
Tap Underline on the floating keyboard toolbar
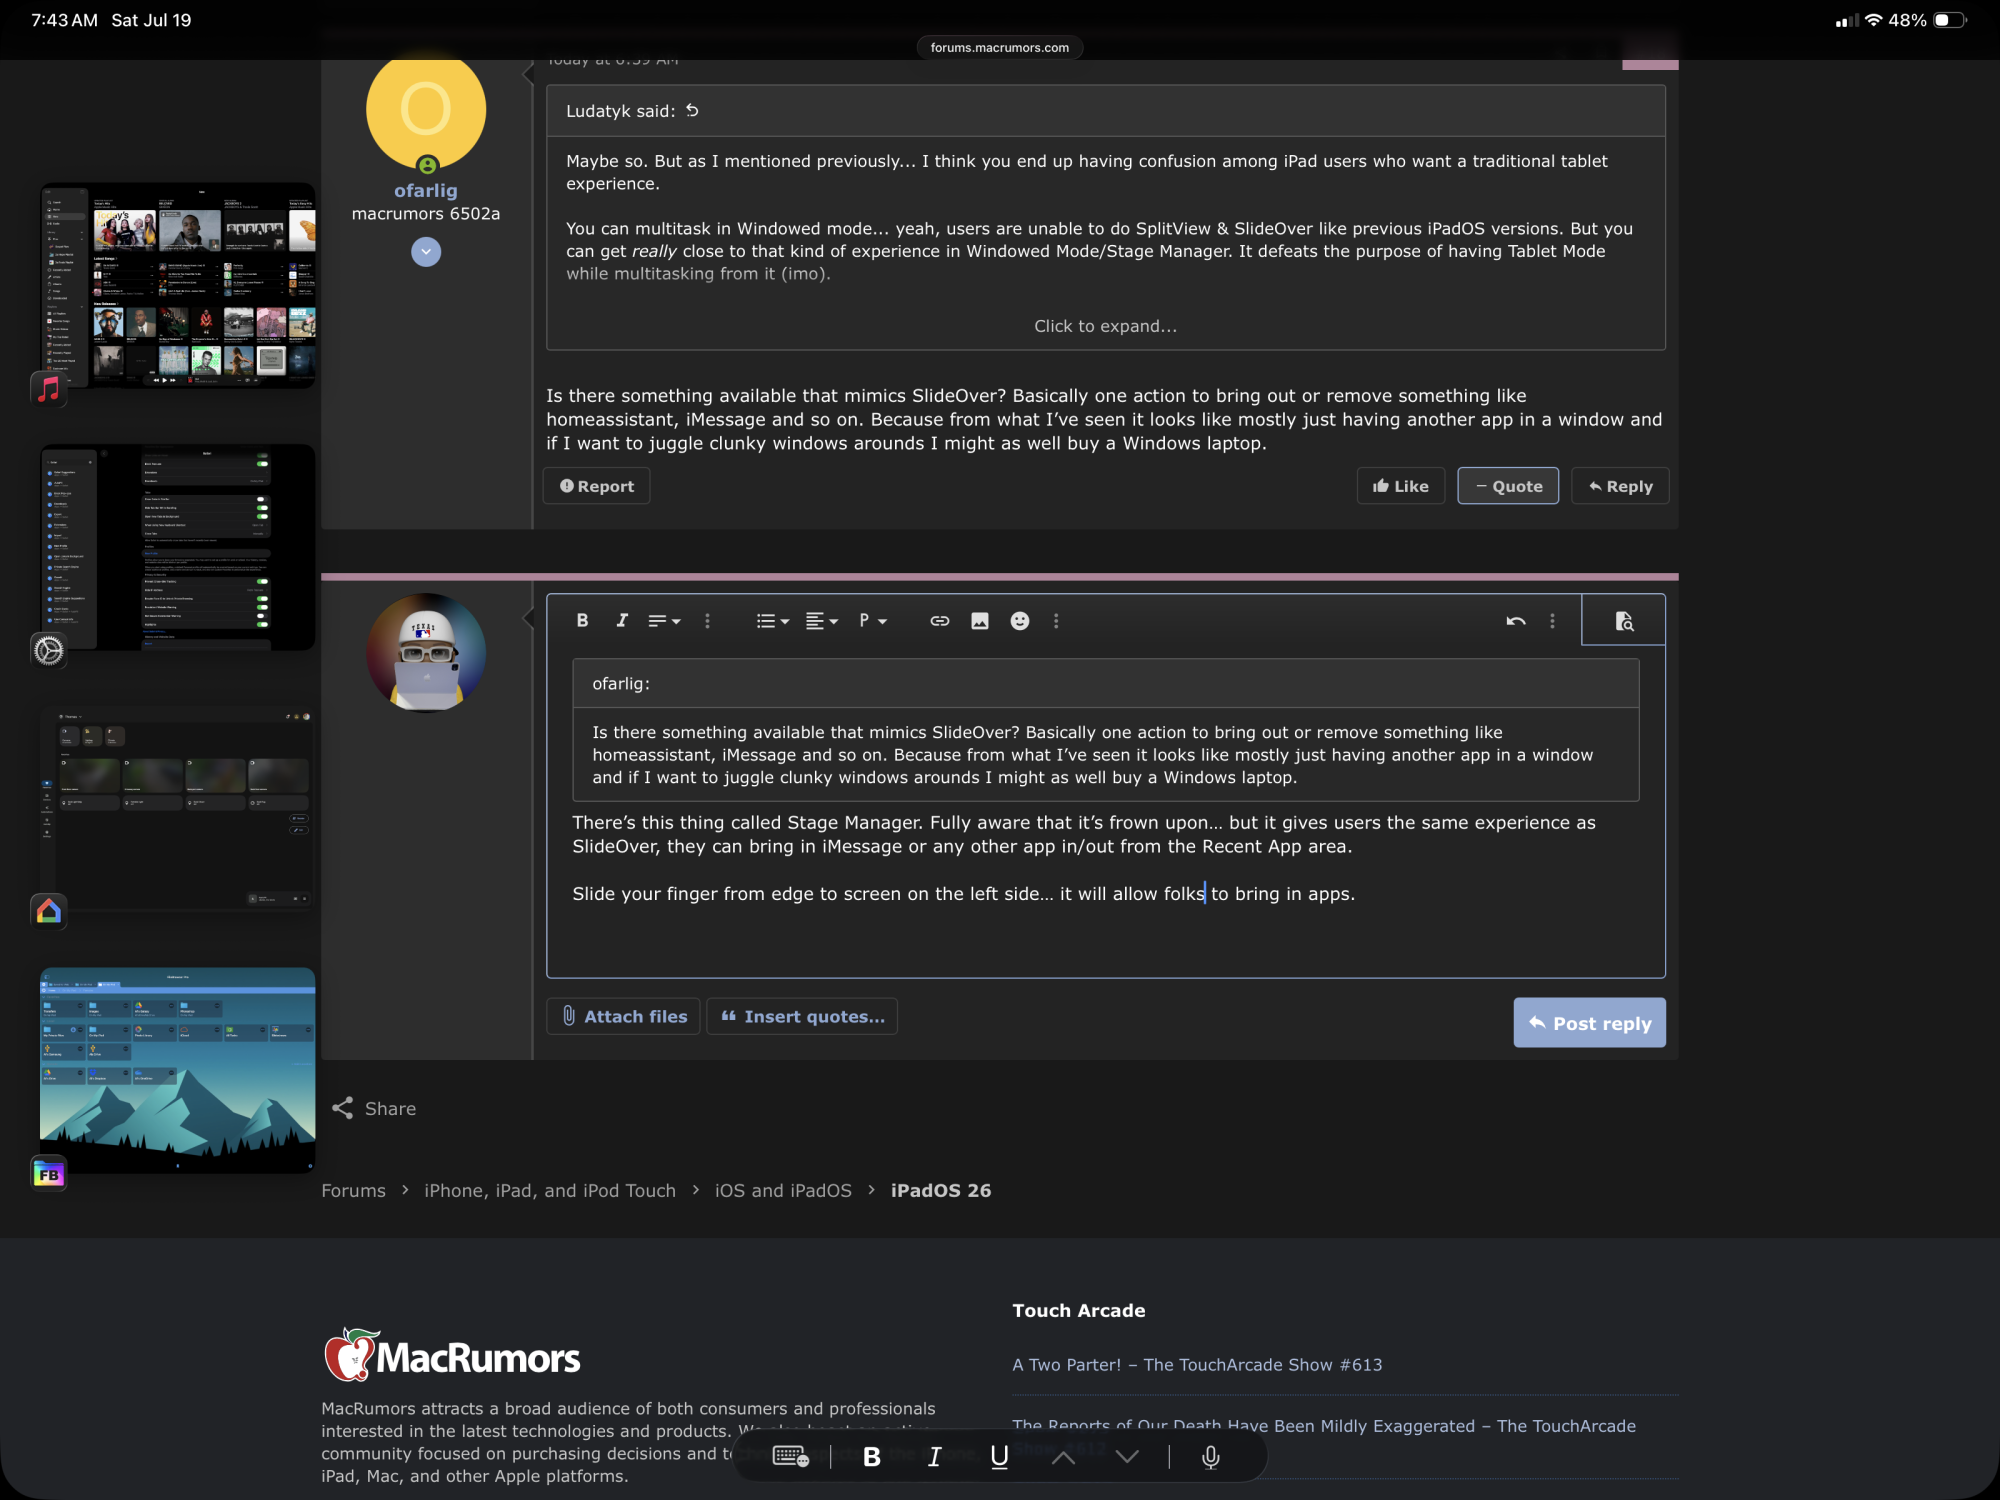pos(998,1457)
